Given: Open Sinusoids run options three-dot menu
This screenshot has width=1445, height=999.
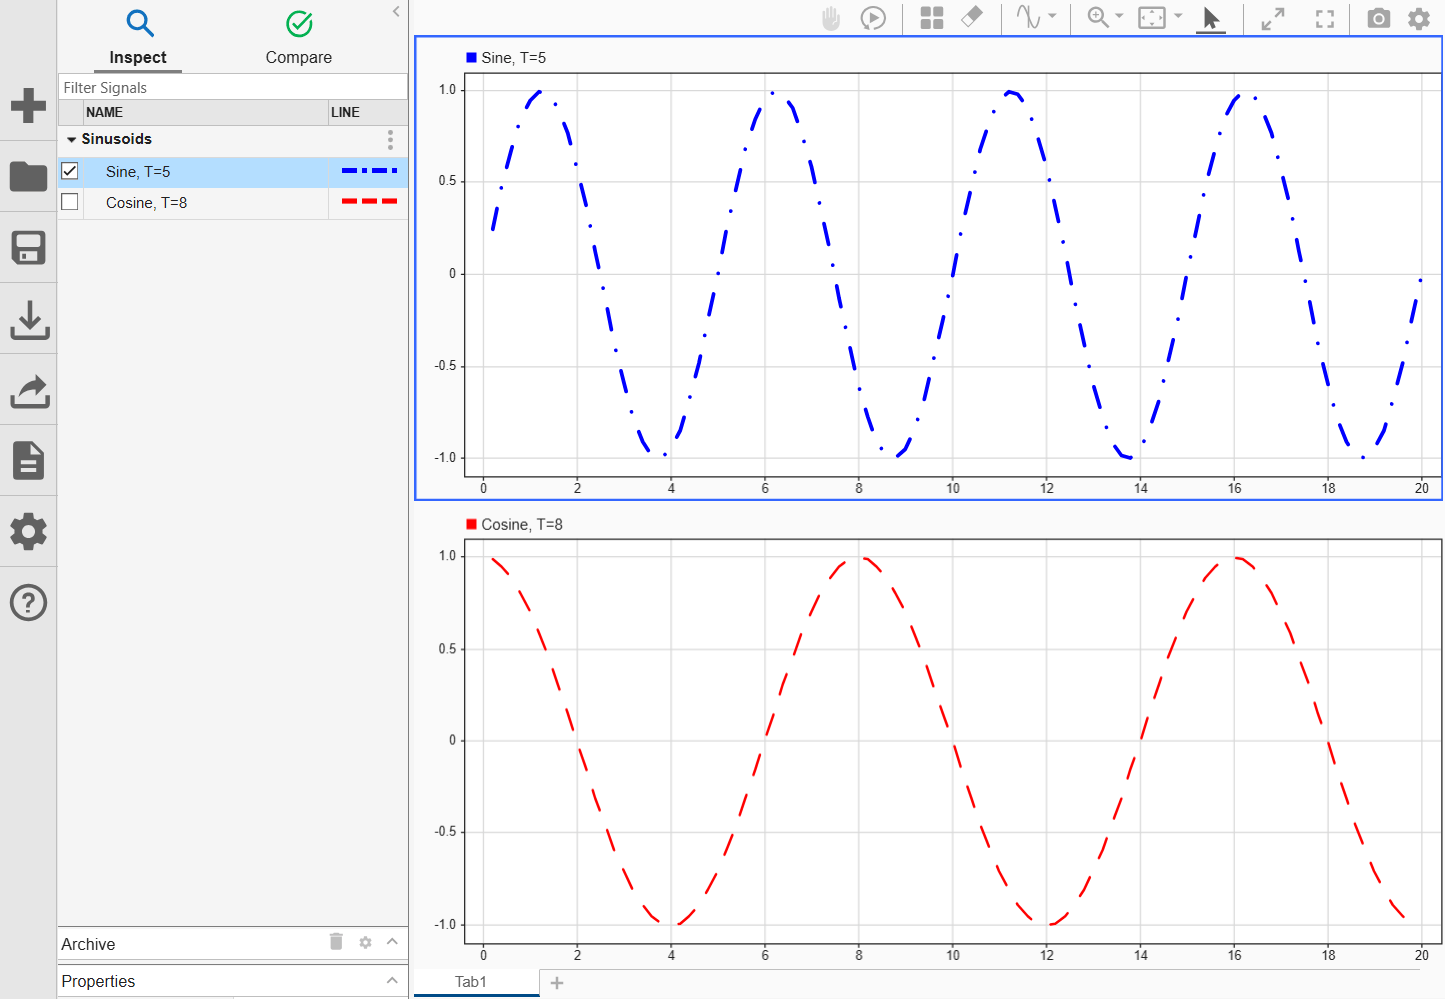Looking at the screenshot, I should tap(390, 139).
